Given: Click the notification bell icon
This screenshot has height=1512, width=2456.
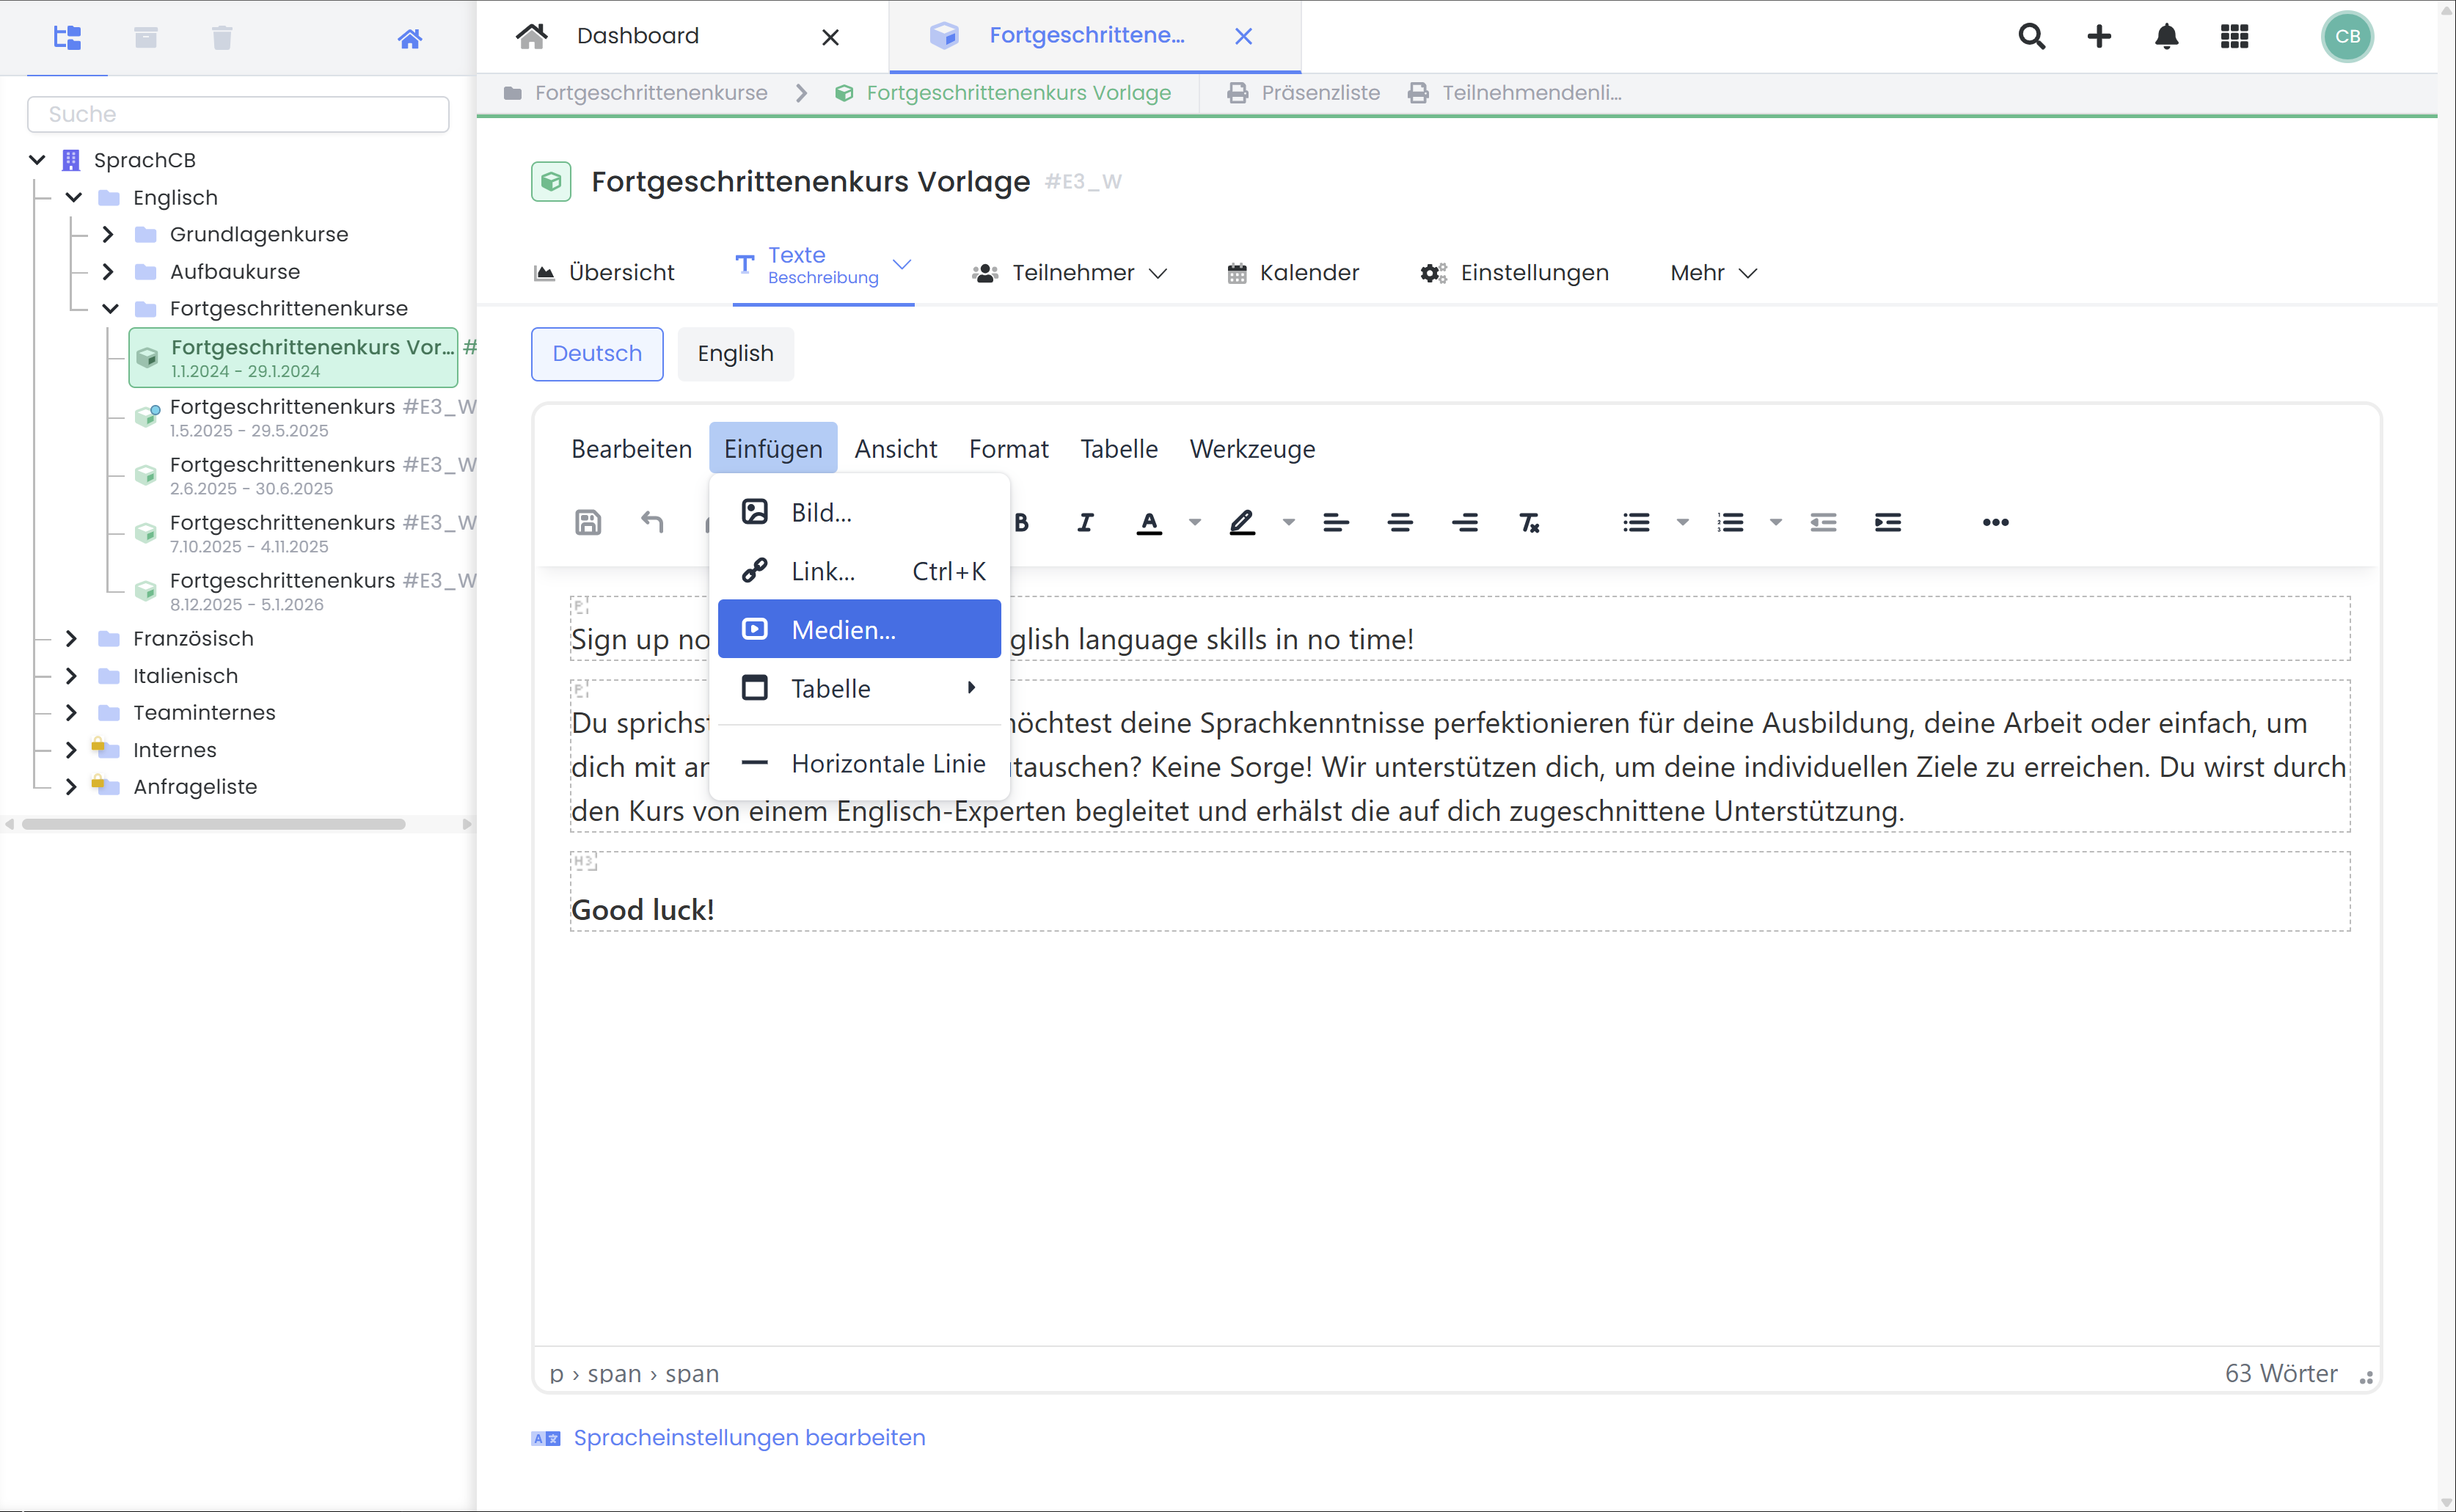Looking at the screenshot, I should pyautogui.click(x=2166, y=37).
